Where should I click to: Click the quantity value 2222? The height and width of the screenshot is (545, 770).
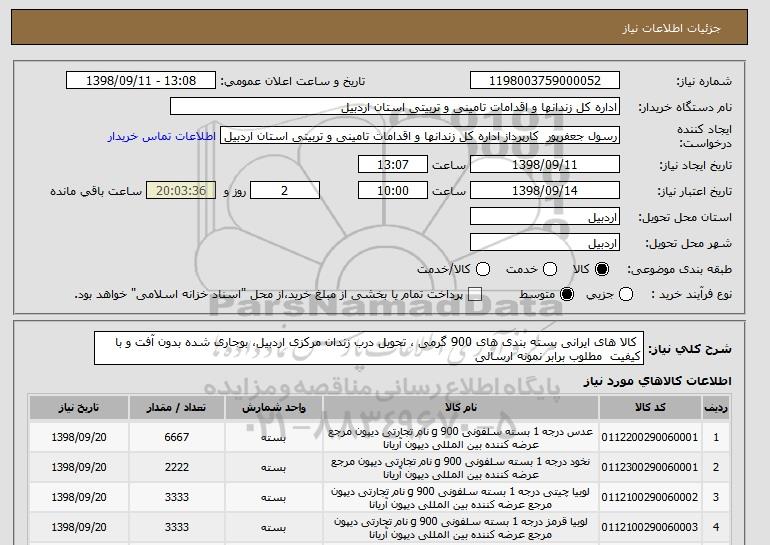(177, 467)
